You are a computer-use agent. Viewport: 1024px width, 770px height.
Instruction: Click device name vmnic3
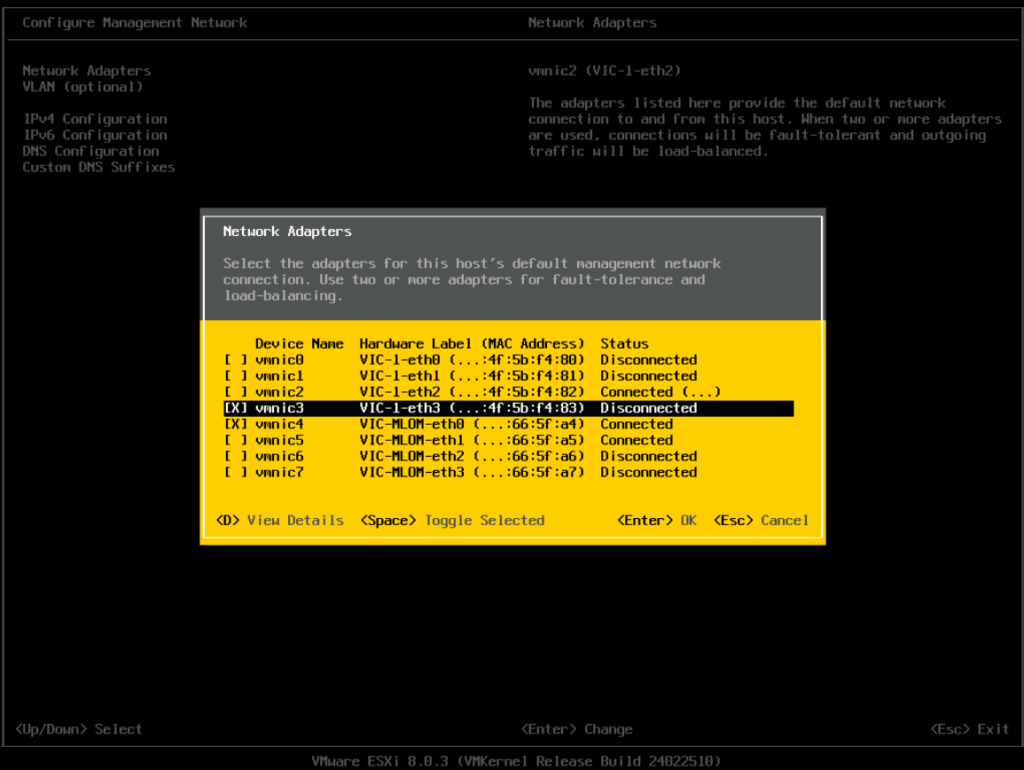pyautogui.click(x=280, y=408)
